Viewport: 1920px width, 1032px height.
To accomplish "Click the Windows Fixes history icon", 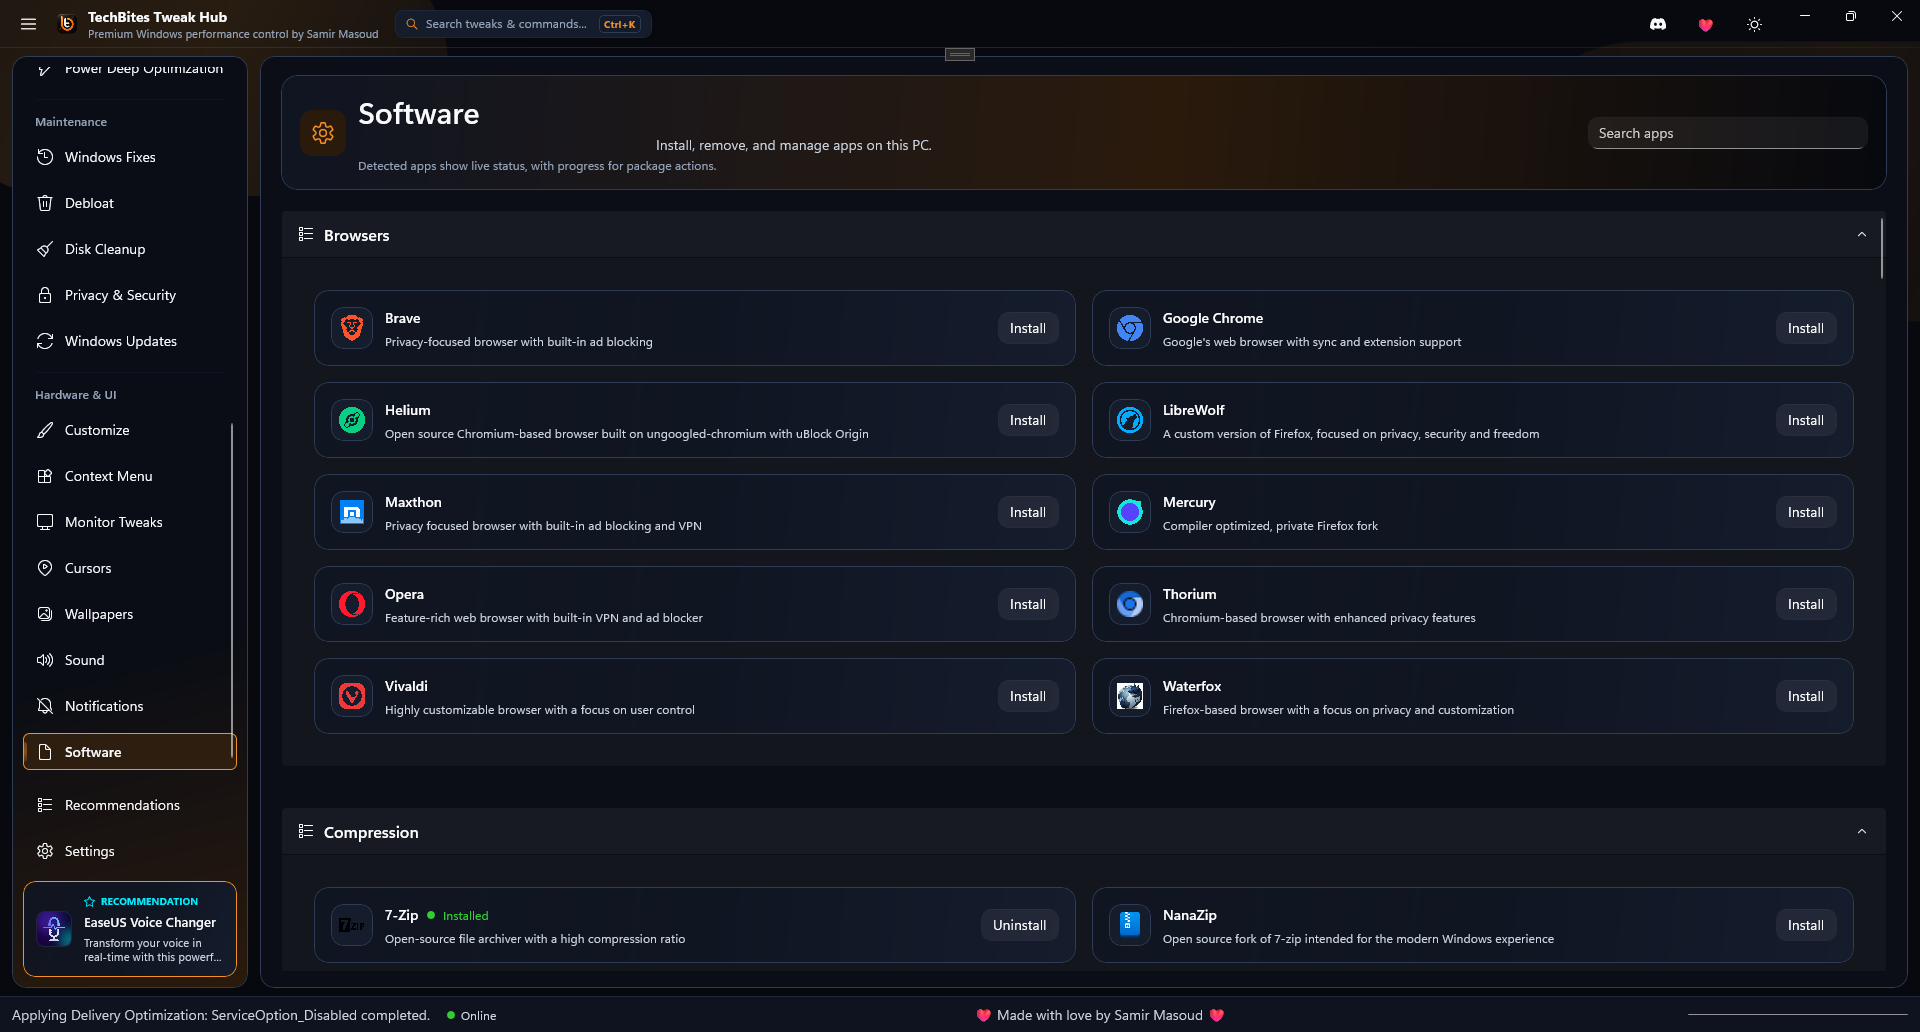I will click(45, 157).
